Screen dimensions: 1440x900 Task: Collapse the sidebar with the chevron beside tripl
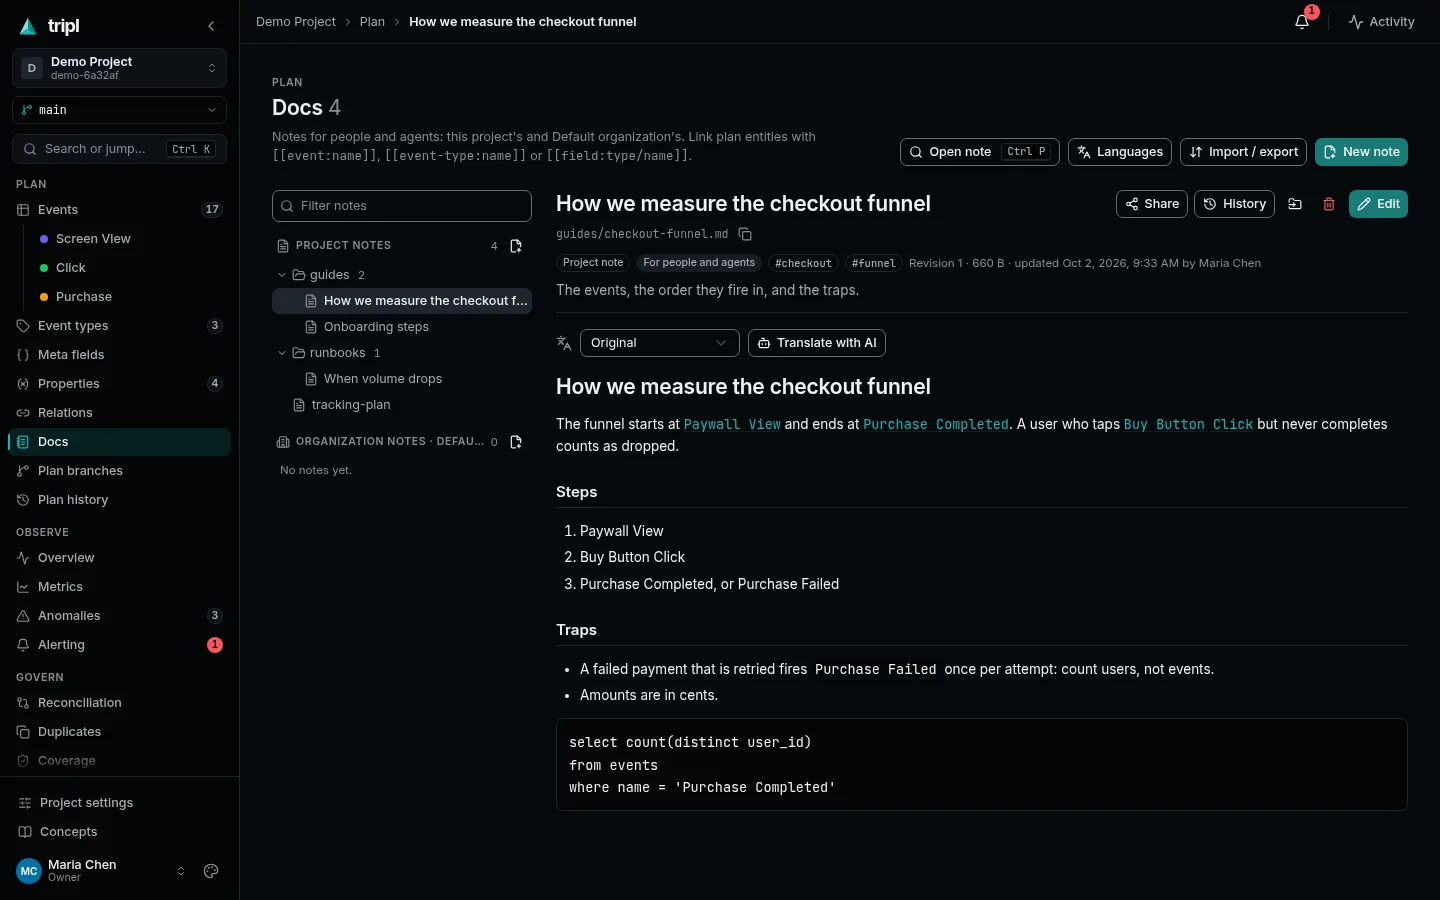211,26
